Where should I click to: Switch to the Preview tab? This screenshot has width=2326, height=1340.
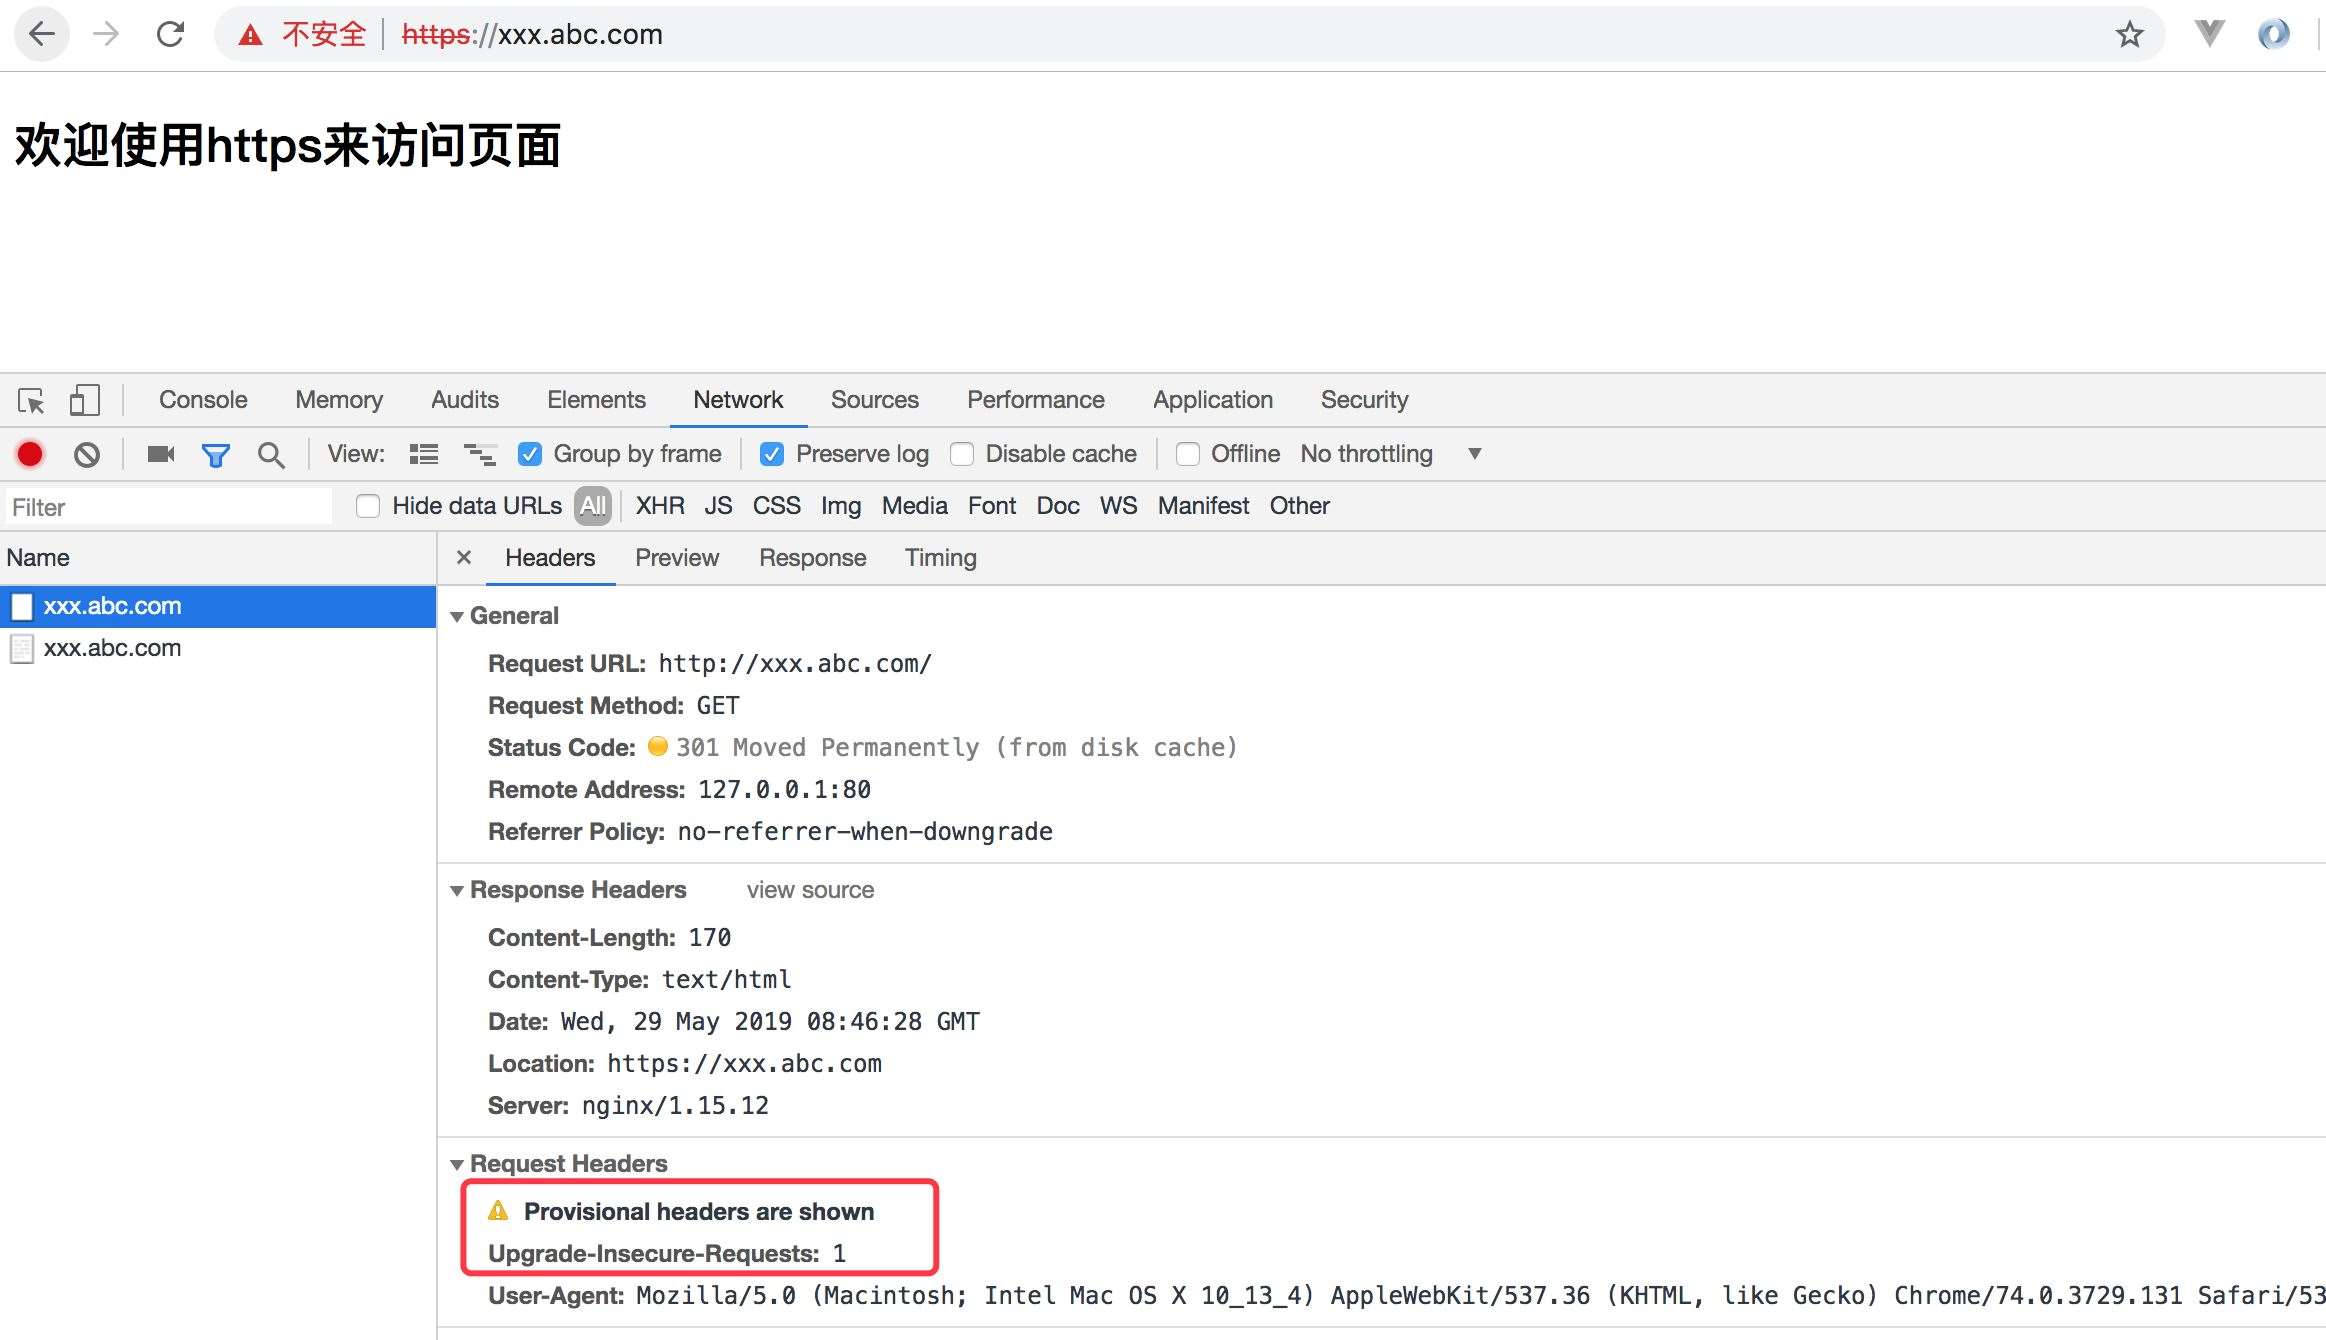coord(676,557)
